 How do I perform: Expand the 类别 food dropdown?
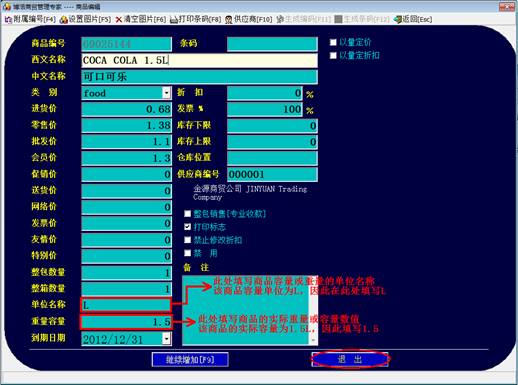pos(166,92)
